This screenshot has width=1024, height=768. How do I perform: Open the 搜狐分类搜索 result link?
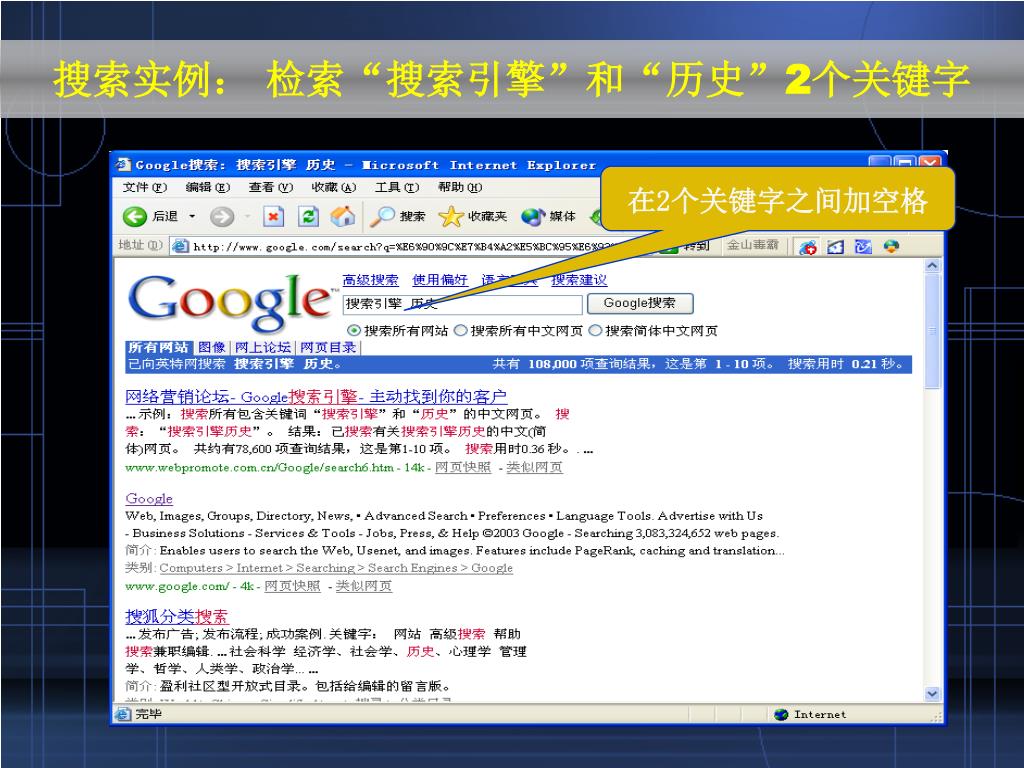176,616
